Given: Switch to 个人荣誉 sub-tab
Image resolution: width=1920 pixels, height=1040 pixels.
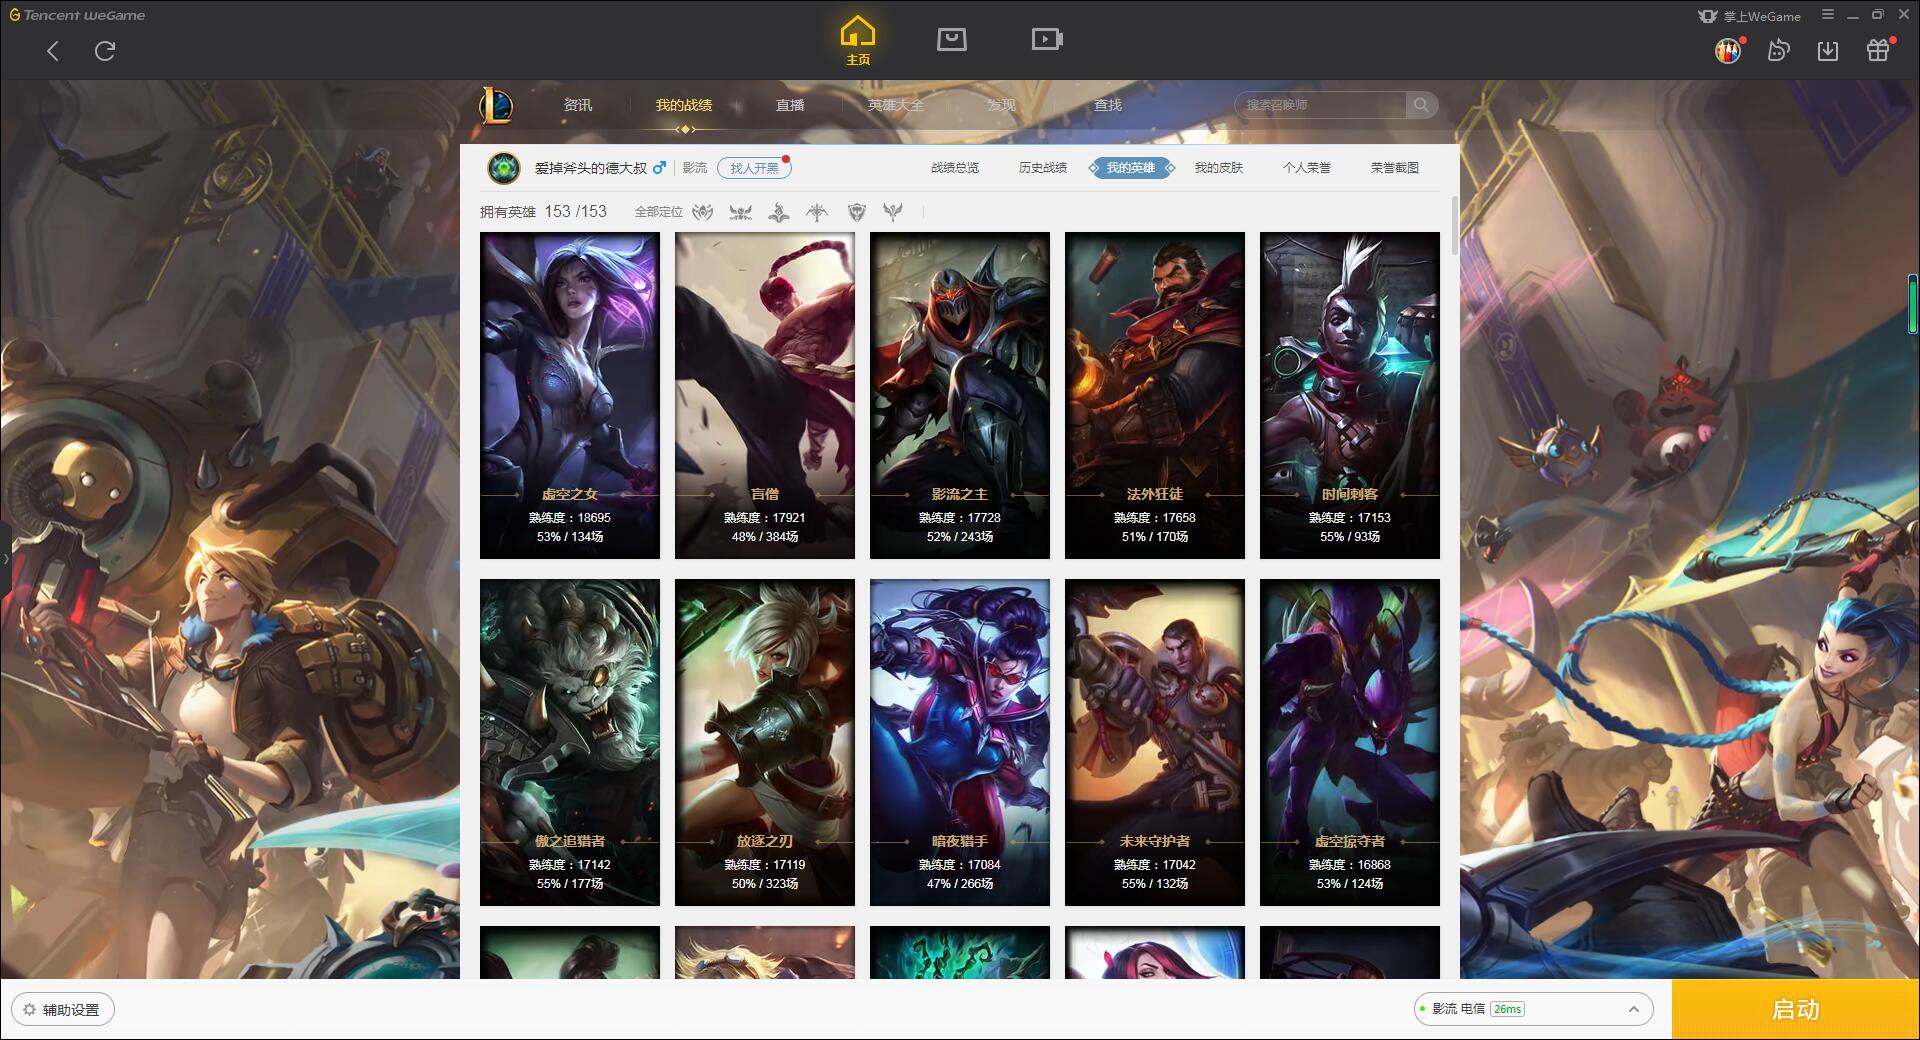Looking at the screenshot, I should pos(1307,168).
